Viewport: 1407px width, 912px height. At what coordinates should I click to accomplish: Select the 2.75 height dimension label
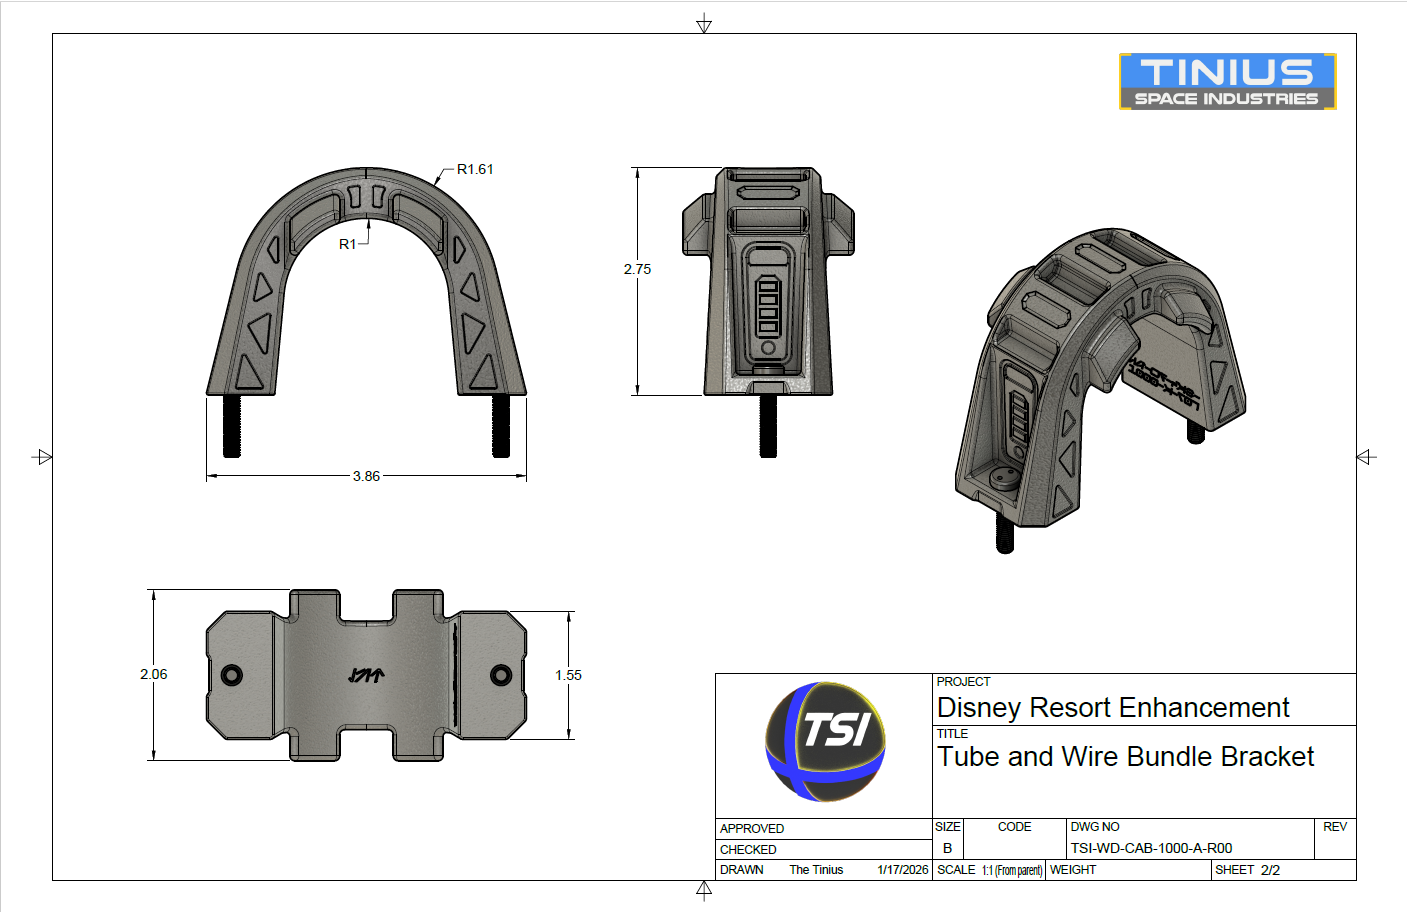(x=637, y=268)
